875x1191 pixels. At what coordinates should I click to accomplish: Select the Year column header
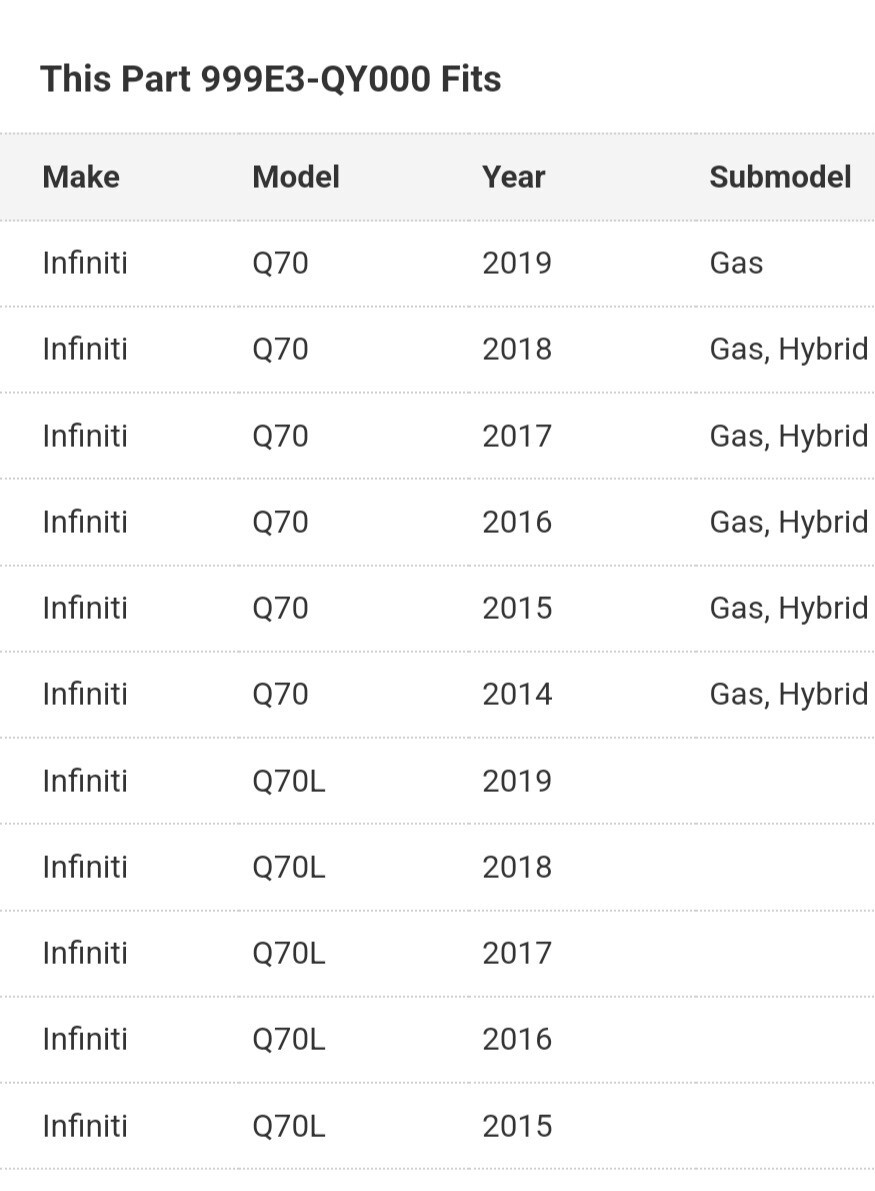point(513,177)
